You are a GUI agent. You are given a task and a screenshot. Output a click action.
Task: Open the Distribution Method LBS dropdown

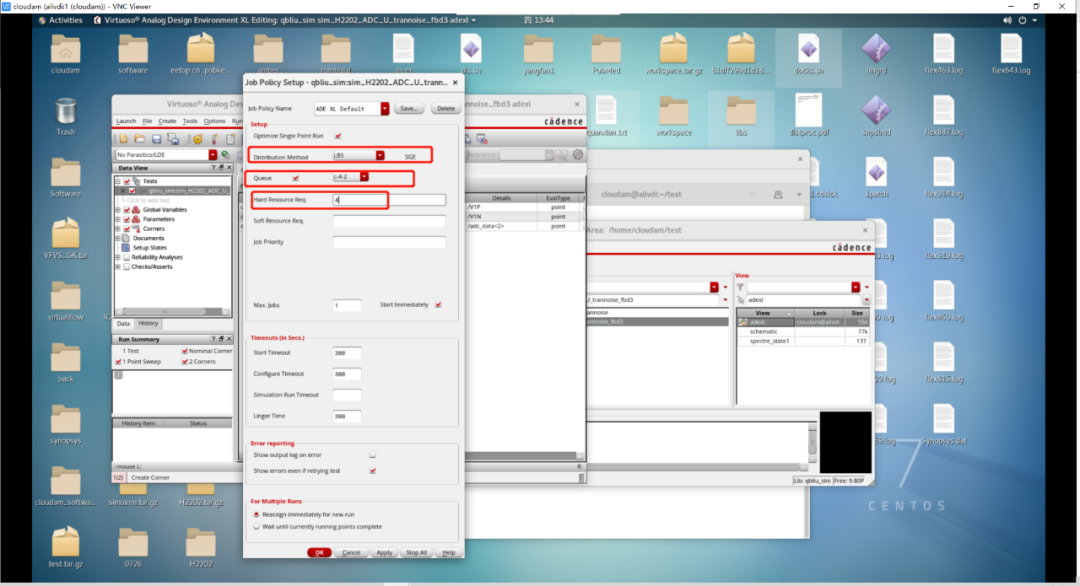point(380,156)
